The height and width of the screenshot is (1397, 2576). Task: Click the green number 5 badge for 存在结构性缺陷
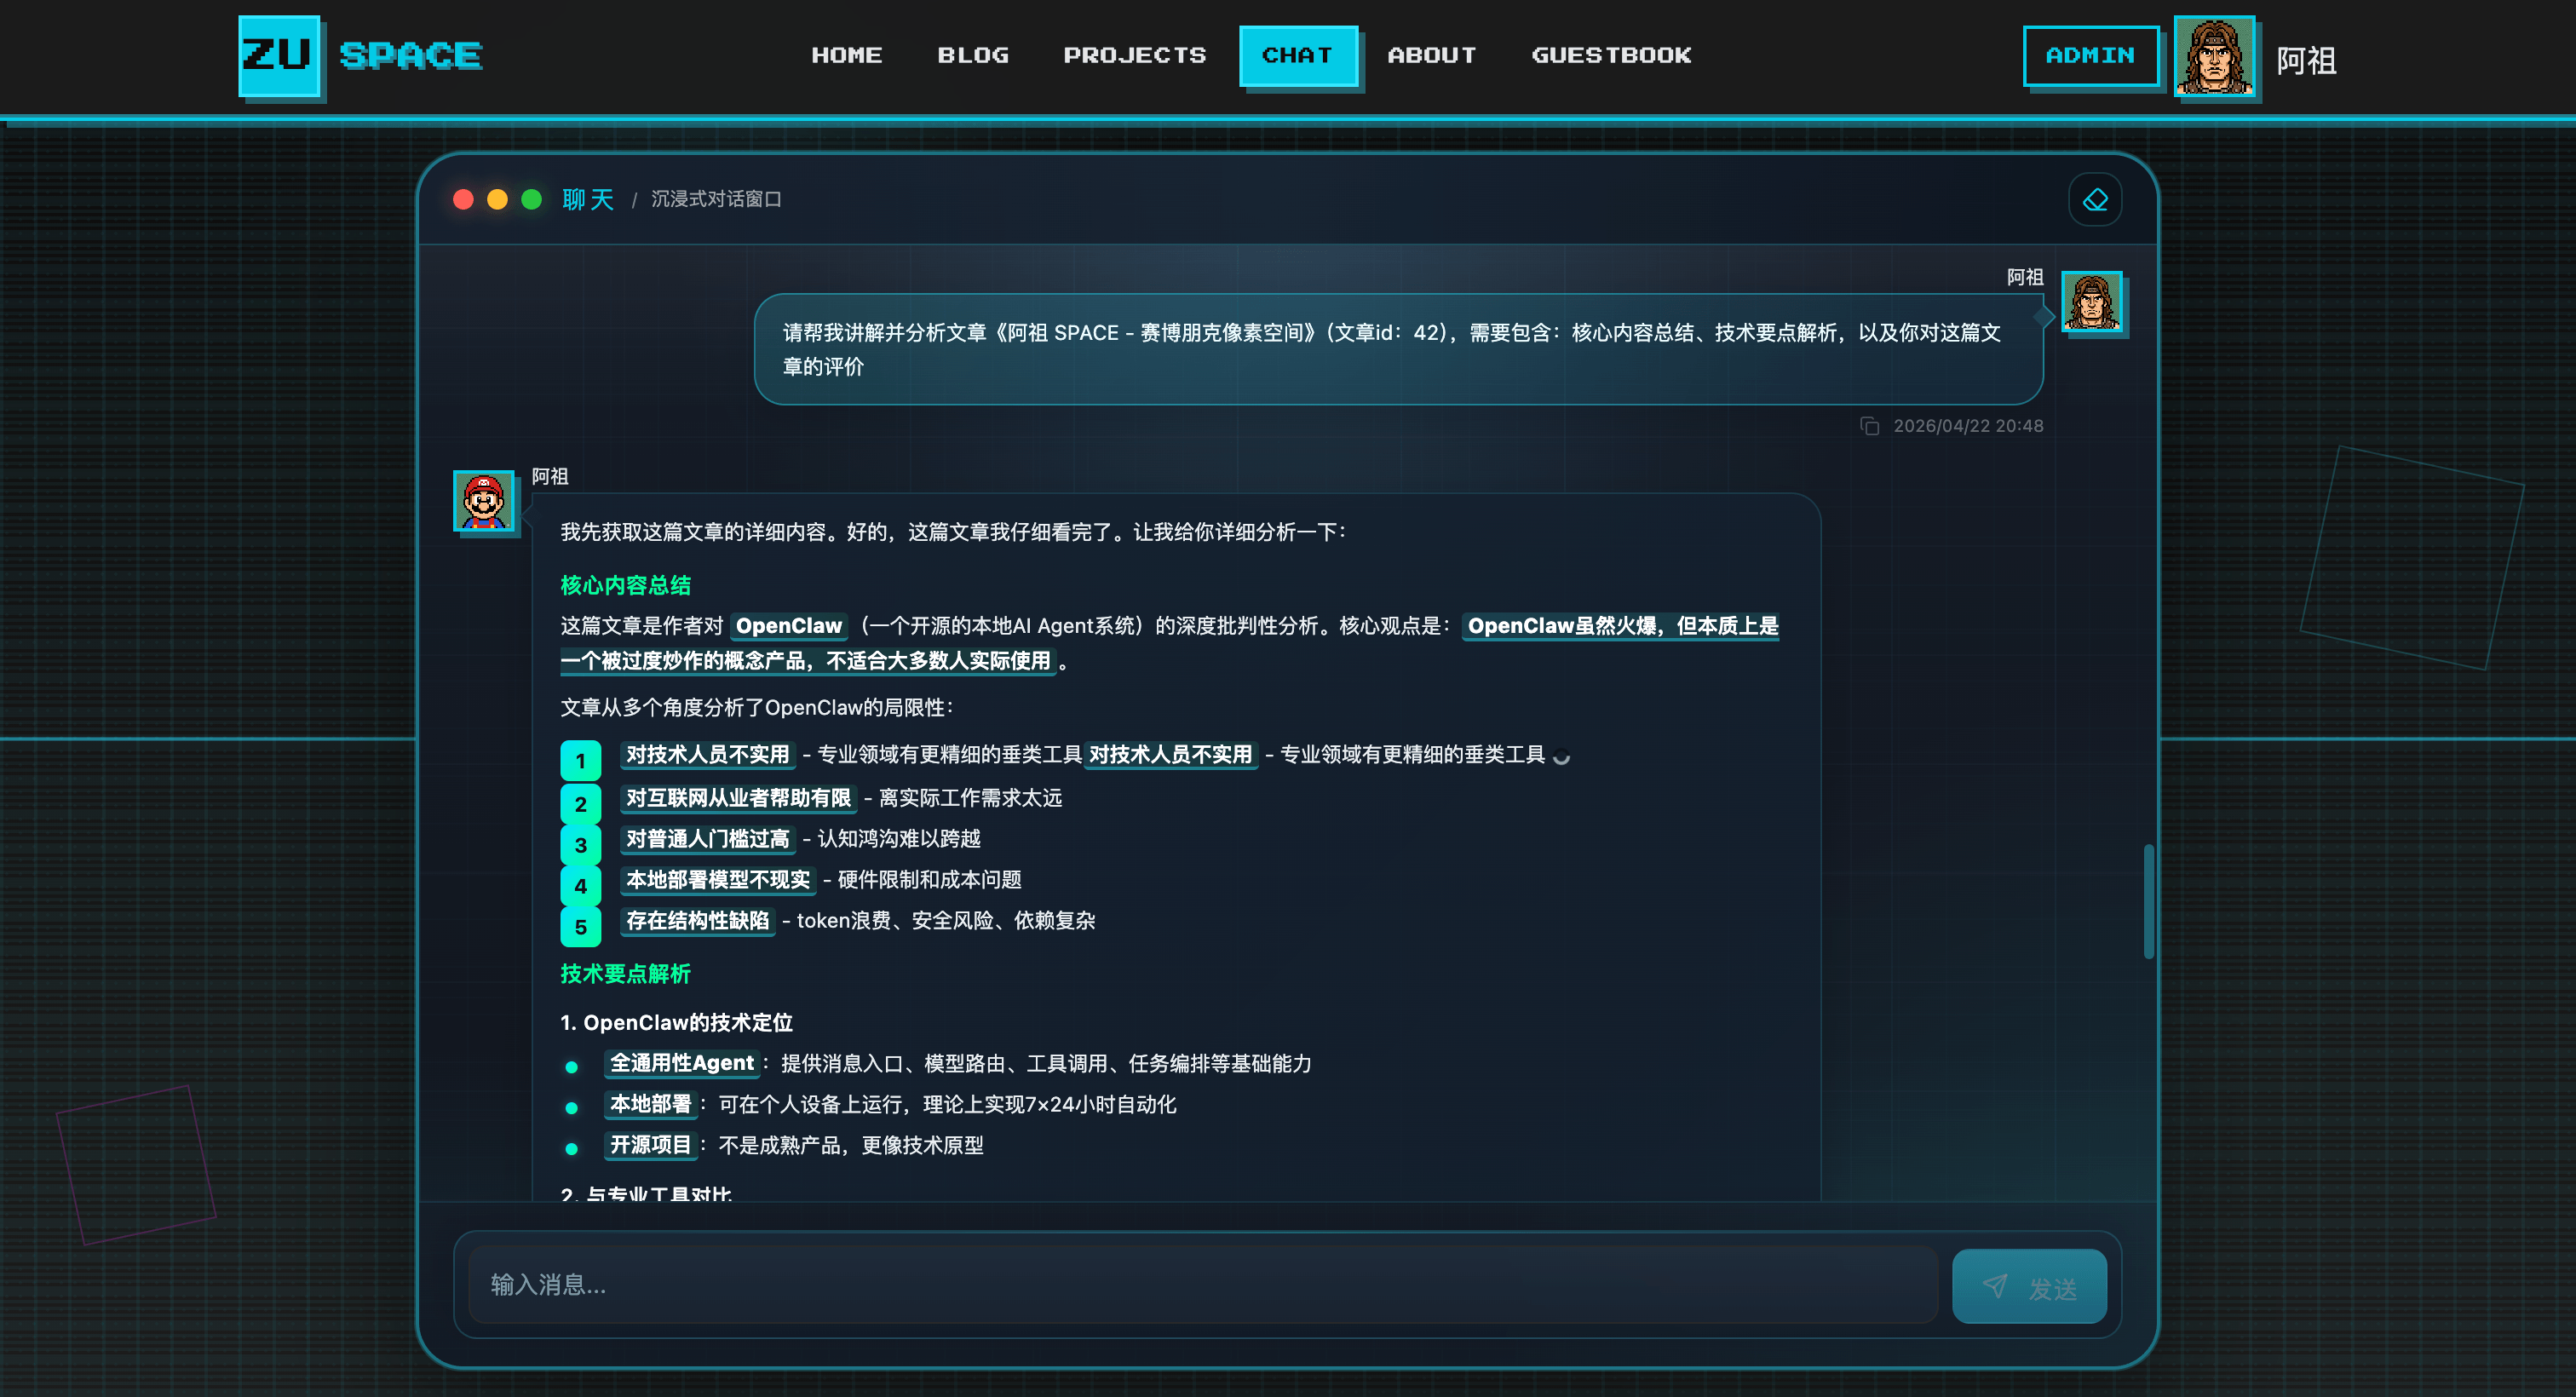[x=580, y=927]
